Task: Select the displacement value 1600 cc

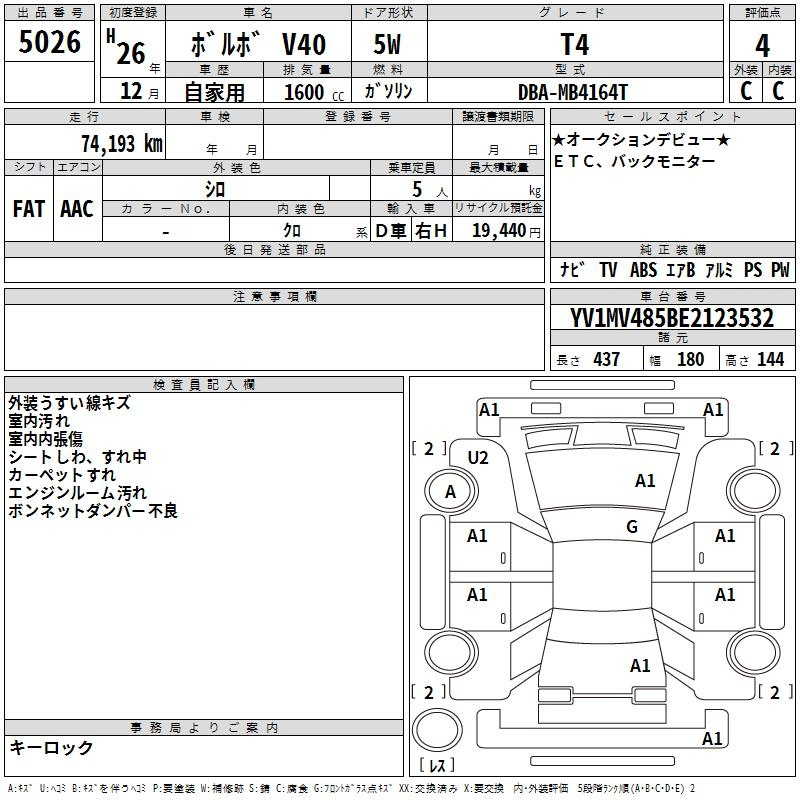Action: coord(314,92)
